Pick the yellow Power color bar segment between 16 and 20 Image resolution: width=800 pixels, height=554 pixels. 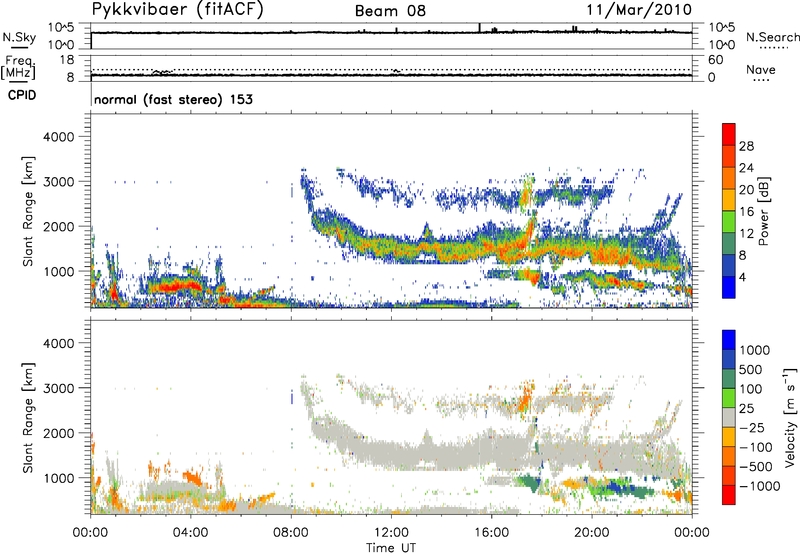click(x=729, y=200)
